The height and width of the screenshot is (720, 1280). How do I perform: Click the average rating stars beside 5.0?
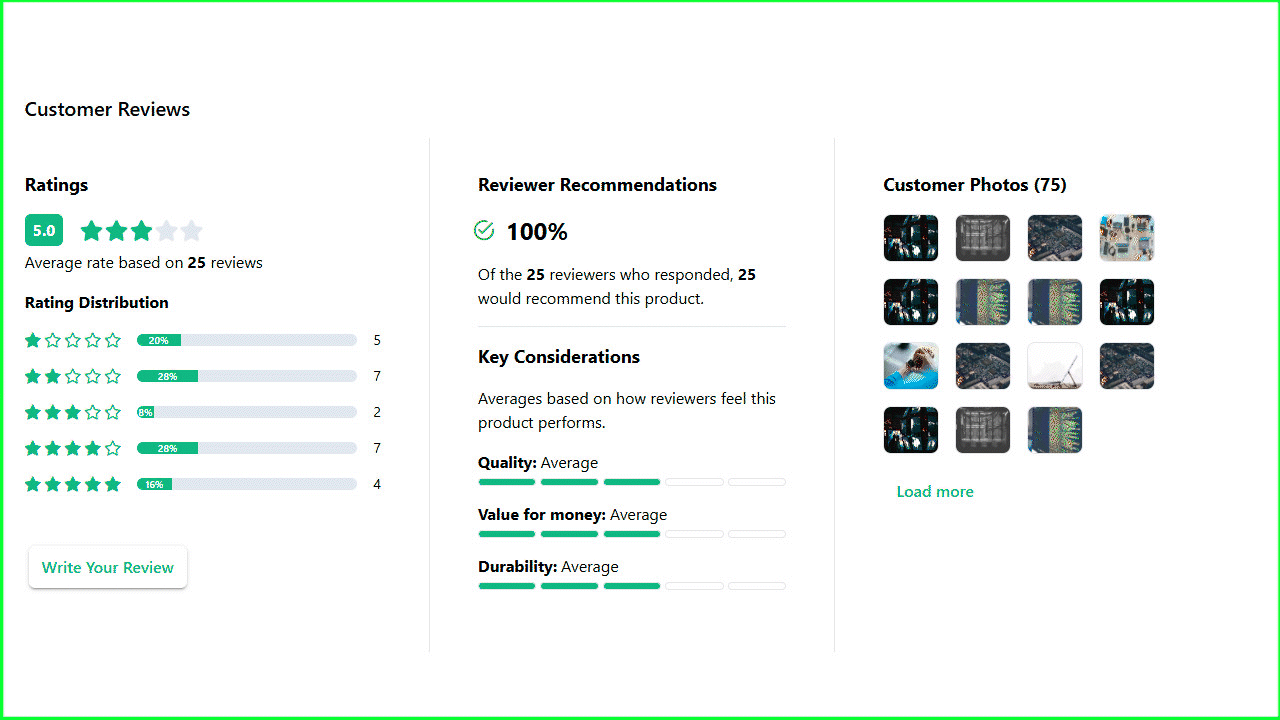point(142,231)
